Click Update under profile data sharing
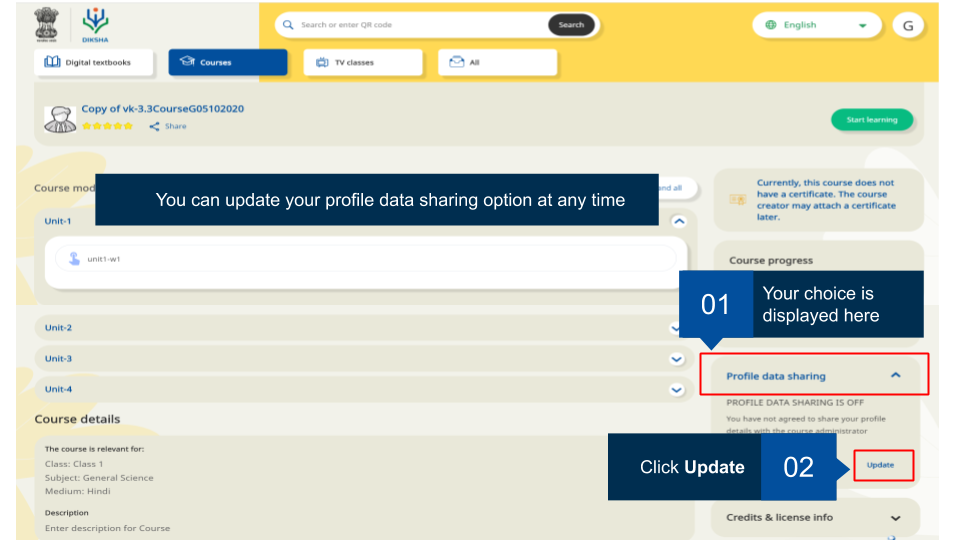Viewport: 960px width, 540px height. click(880, 465)
